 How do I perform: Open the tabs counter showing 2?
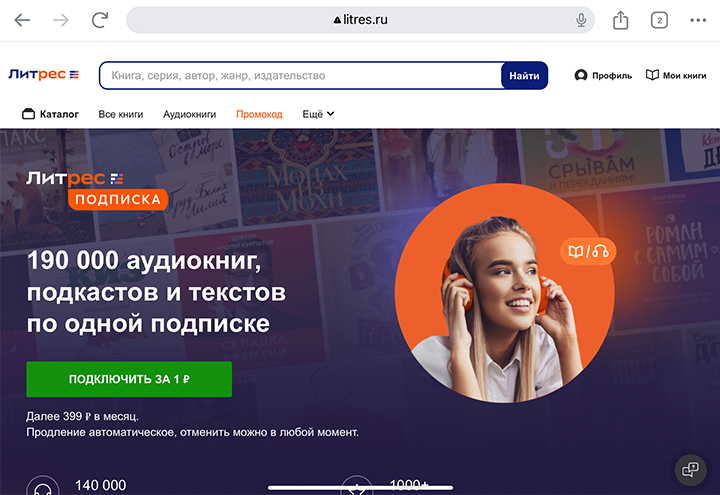(x=659, y=20)
